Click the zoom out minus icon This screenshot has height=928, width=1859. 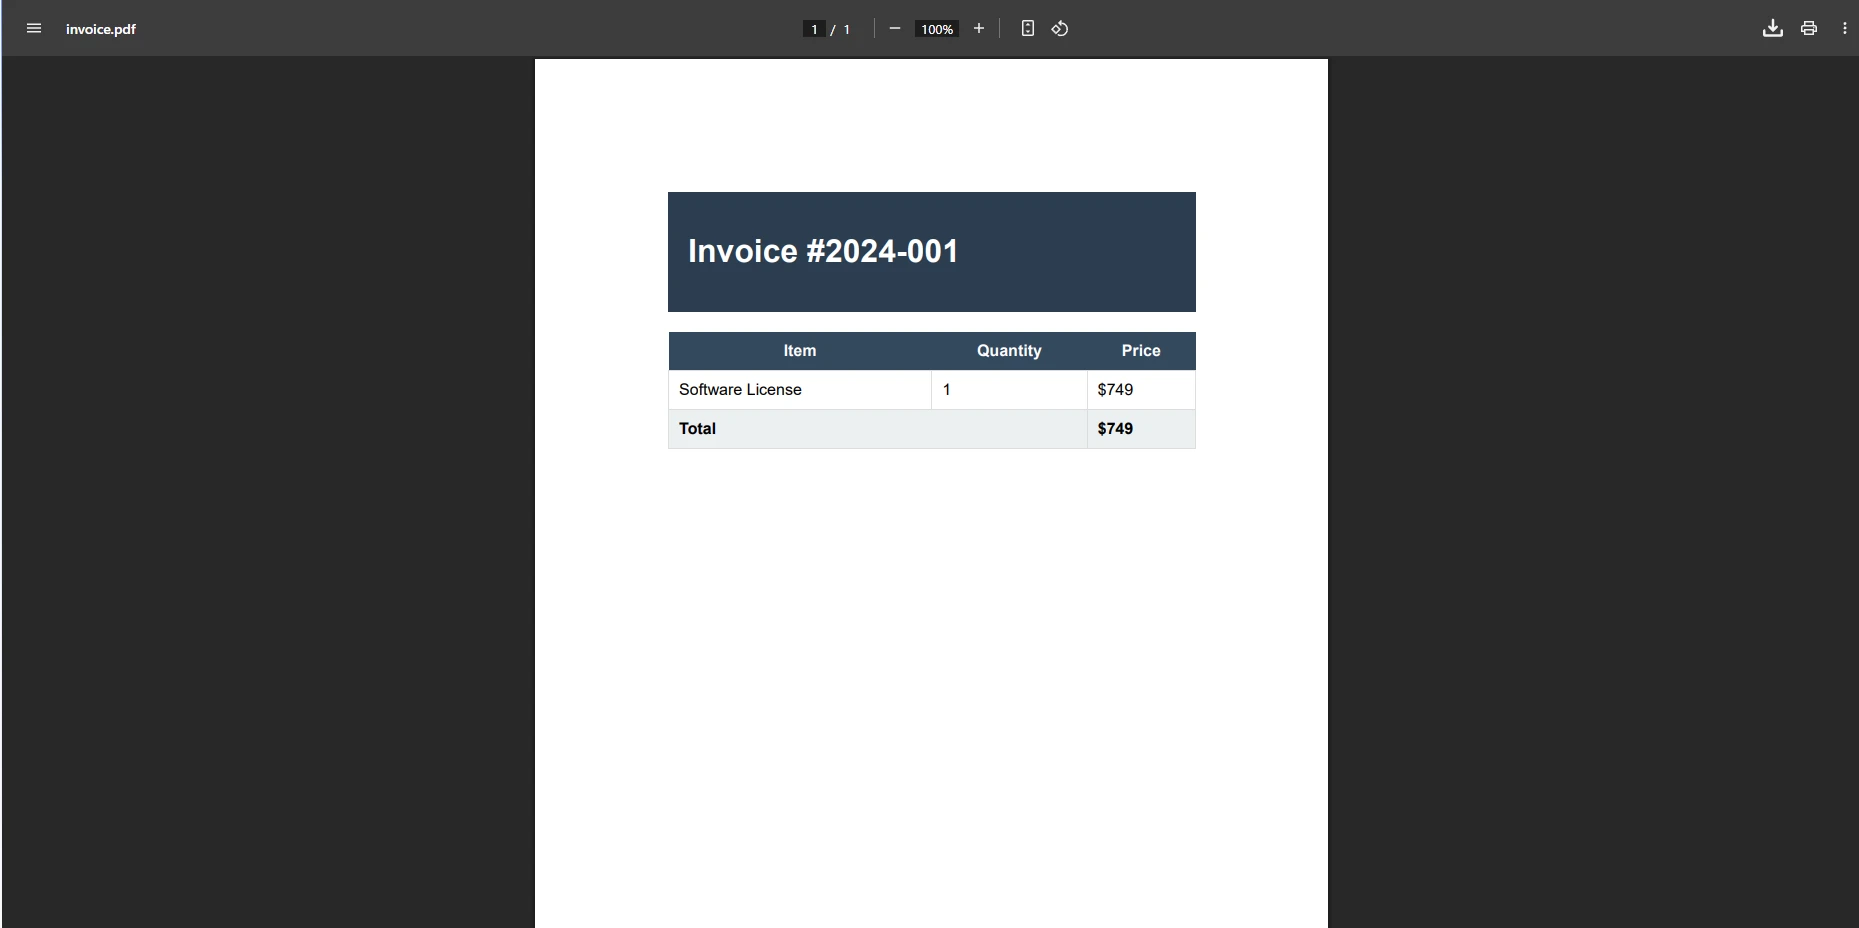(895, 29)
